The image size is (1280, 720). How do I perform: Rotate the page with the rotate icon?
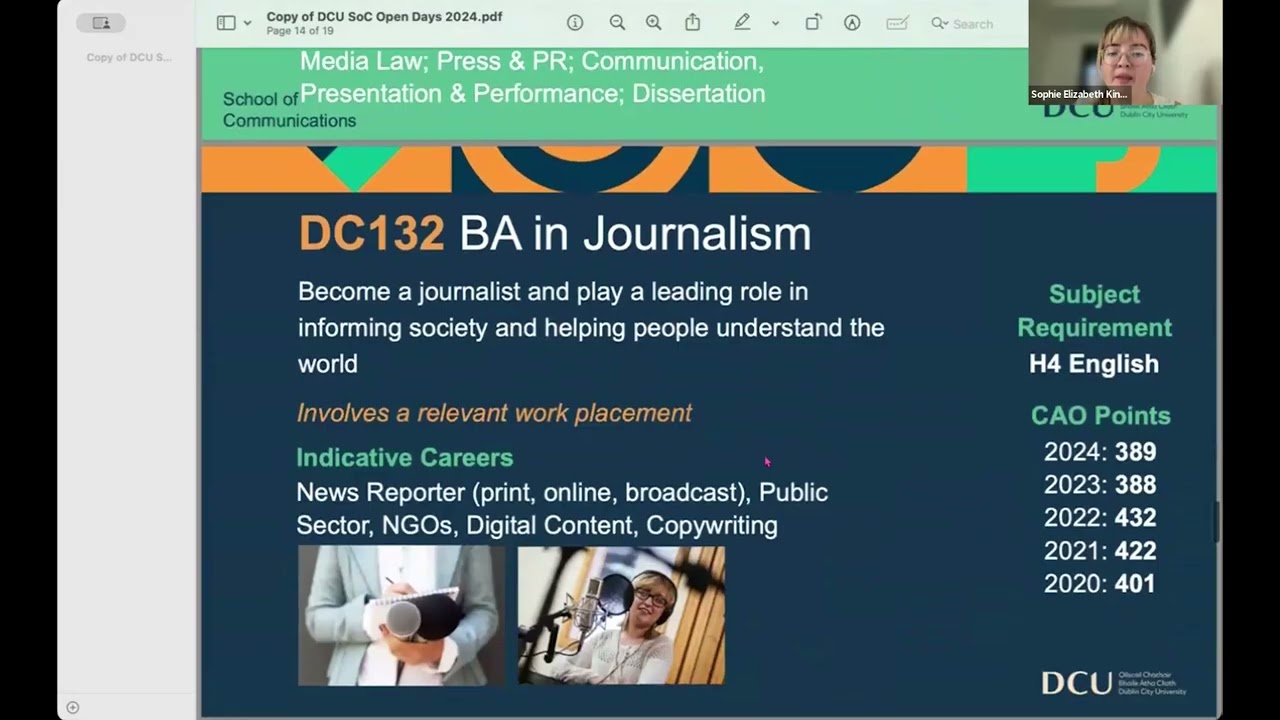pyautogui.click(x=813, y=23)
